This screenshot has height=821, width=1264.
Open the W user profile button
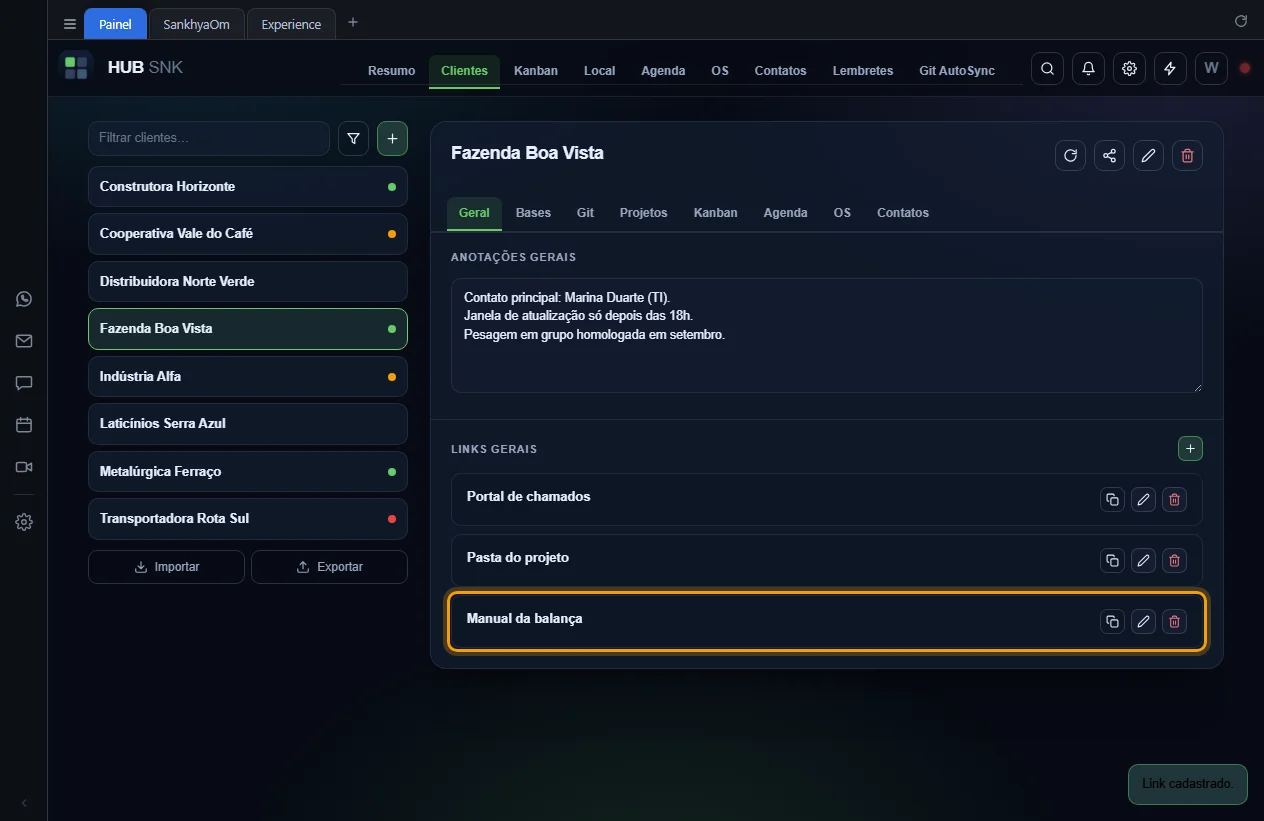[1211, 68]
